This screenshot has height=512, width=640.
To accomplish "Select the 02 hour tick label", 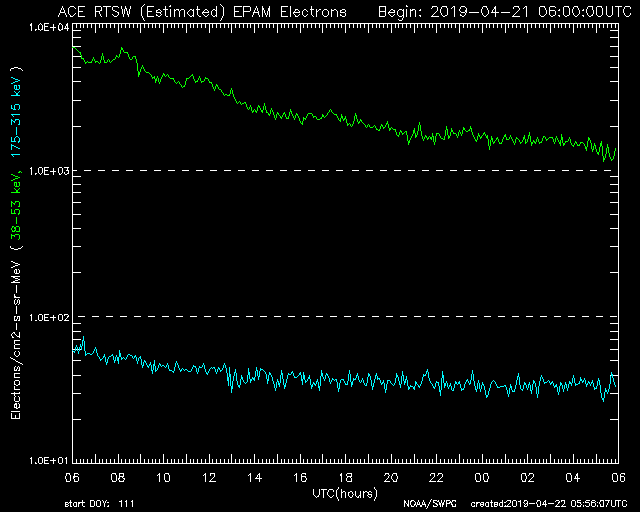I will tap(527, 476).
